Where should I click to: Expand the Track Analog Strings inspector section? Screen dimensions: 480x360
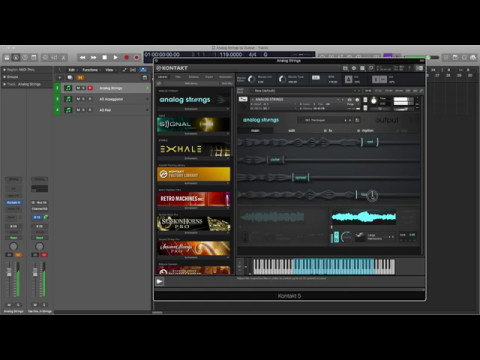pos(4,84)
